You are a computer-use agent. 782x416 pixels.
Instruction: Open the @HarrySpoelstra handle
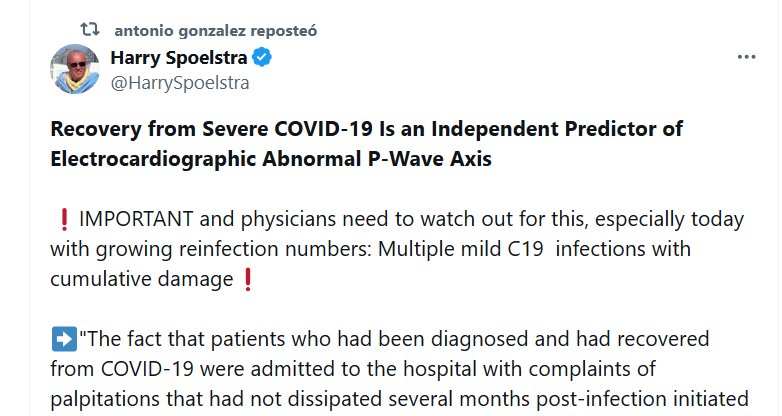(180, 83)
